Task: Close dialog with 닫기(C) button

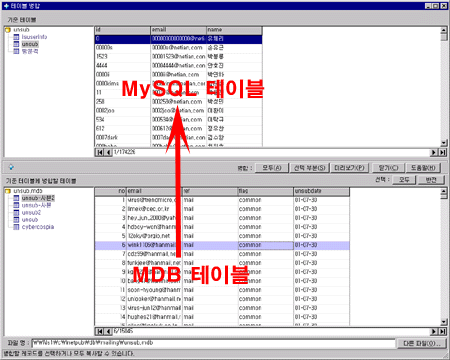Action: 388,168
